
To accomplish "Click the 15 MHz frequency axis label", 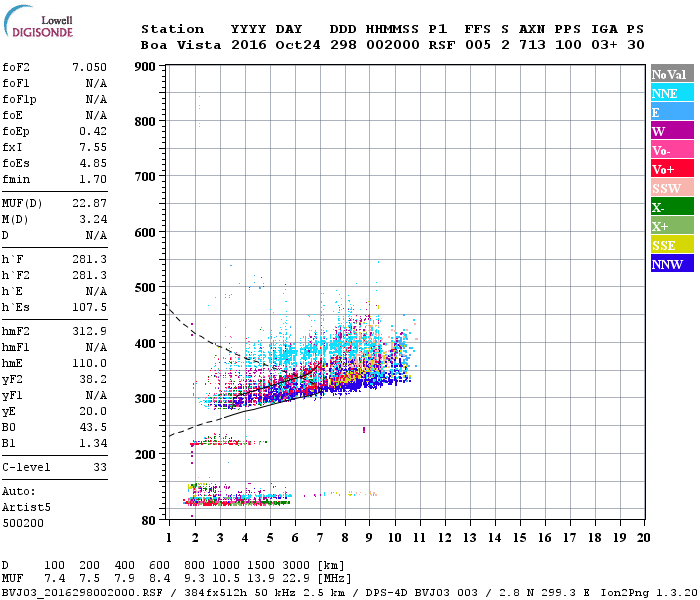I will click(519, 538).
